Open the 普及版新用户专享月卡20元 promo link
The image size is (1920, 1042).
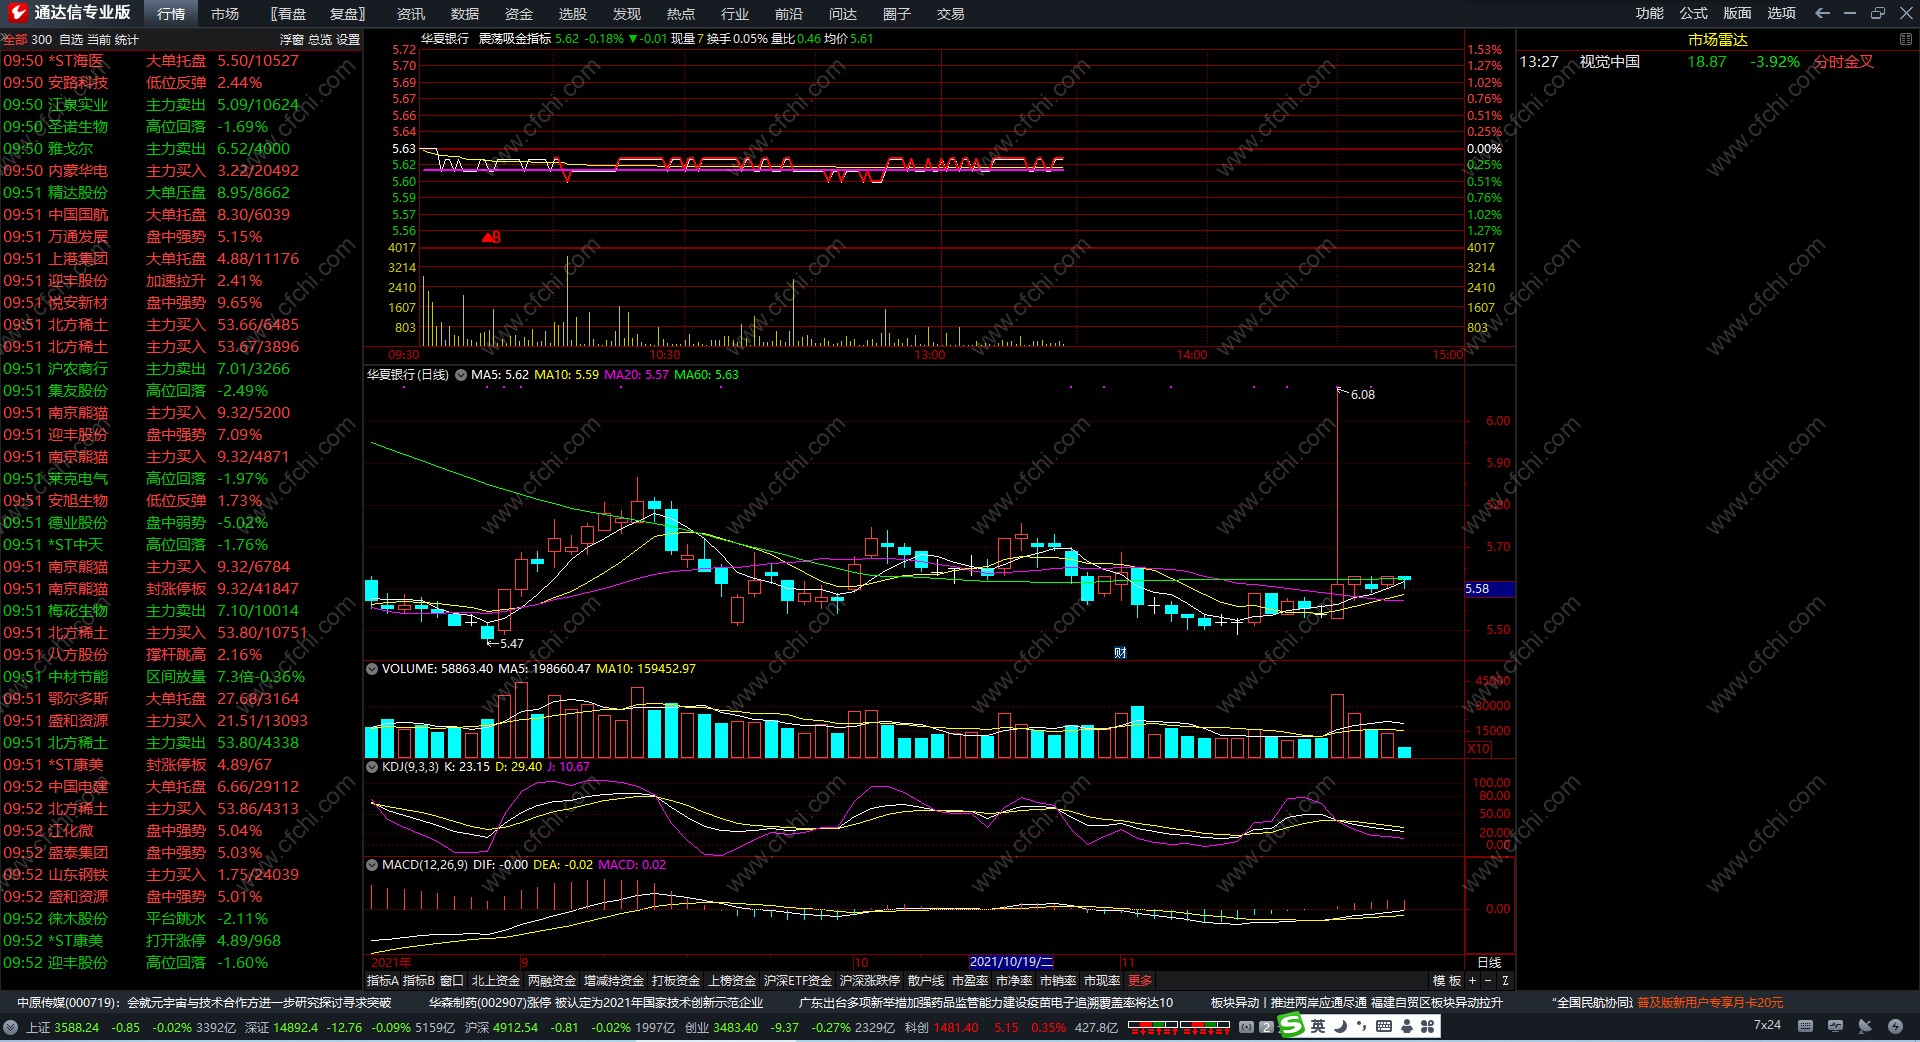[1710, 1003]
